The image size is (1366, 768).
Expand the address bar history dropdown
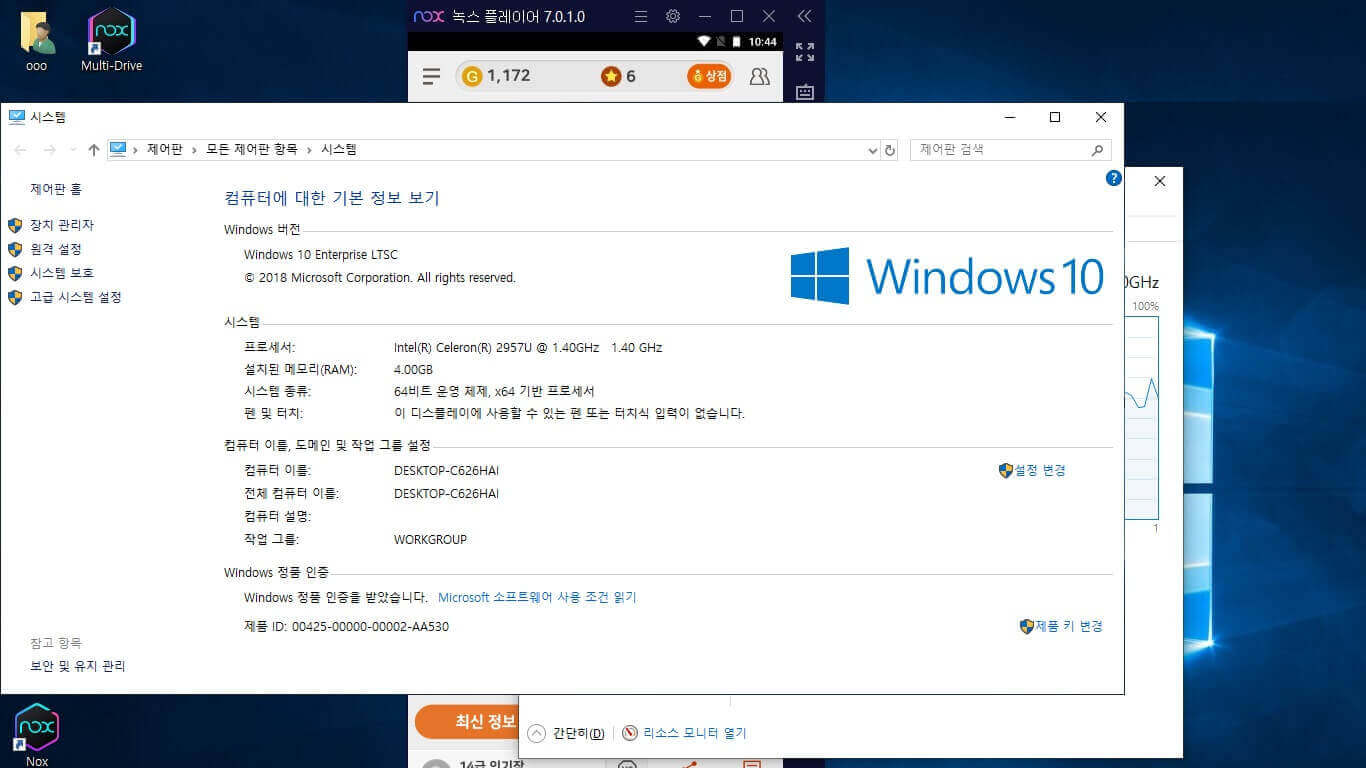pyautogui.click(x=872, y=150)
